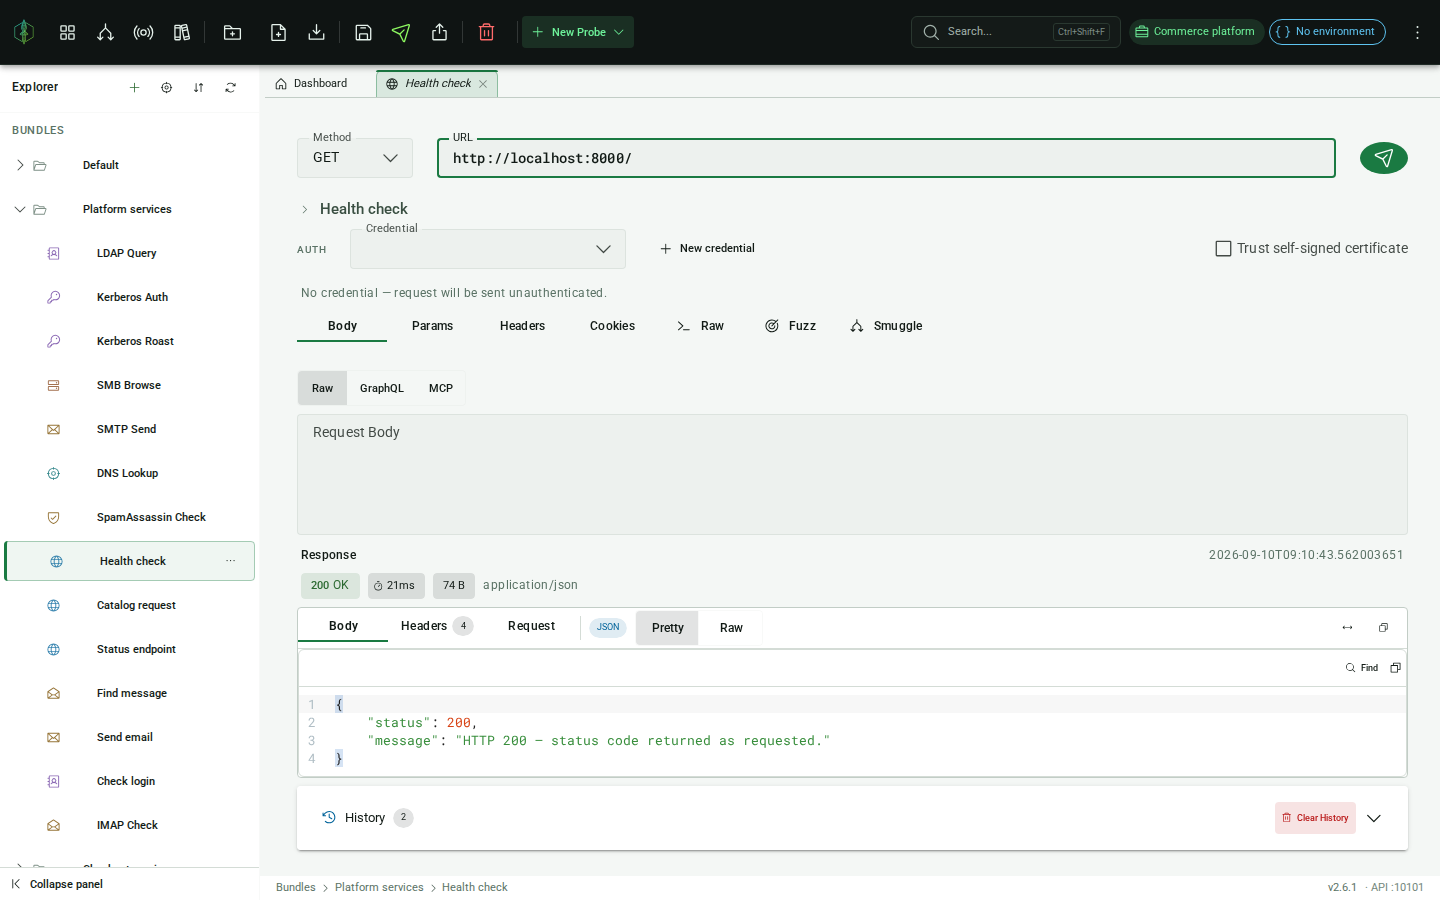
Task: Expand the History panel chevron
Action: tap(1374, 818)
